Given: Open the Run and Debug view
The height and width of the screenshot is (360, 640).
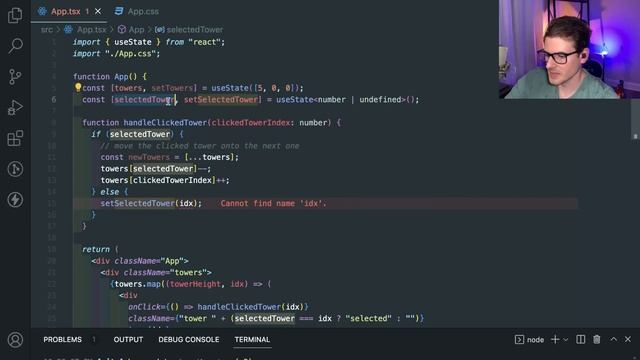Looking at the screenshot, I should 15,108.
